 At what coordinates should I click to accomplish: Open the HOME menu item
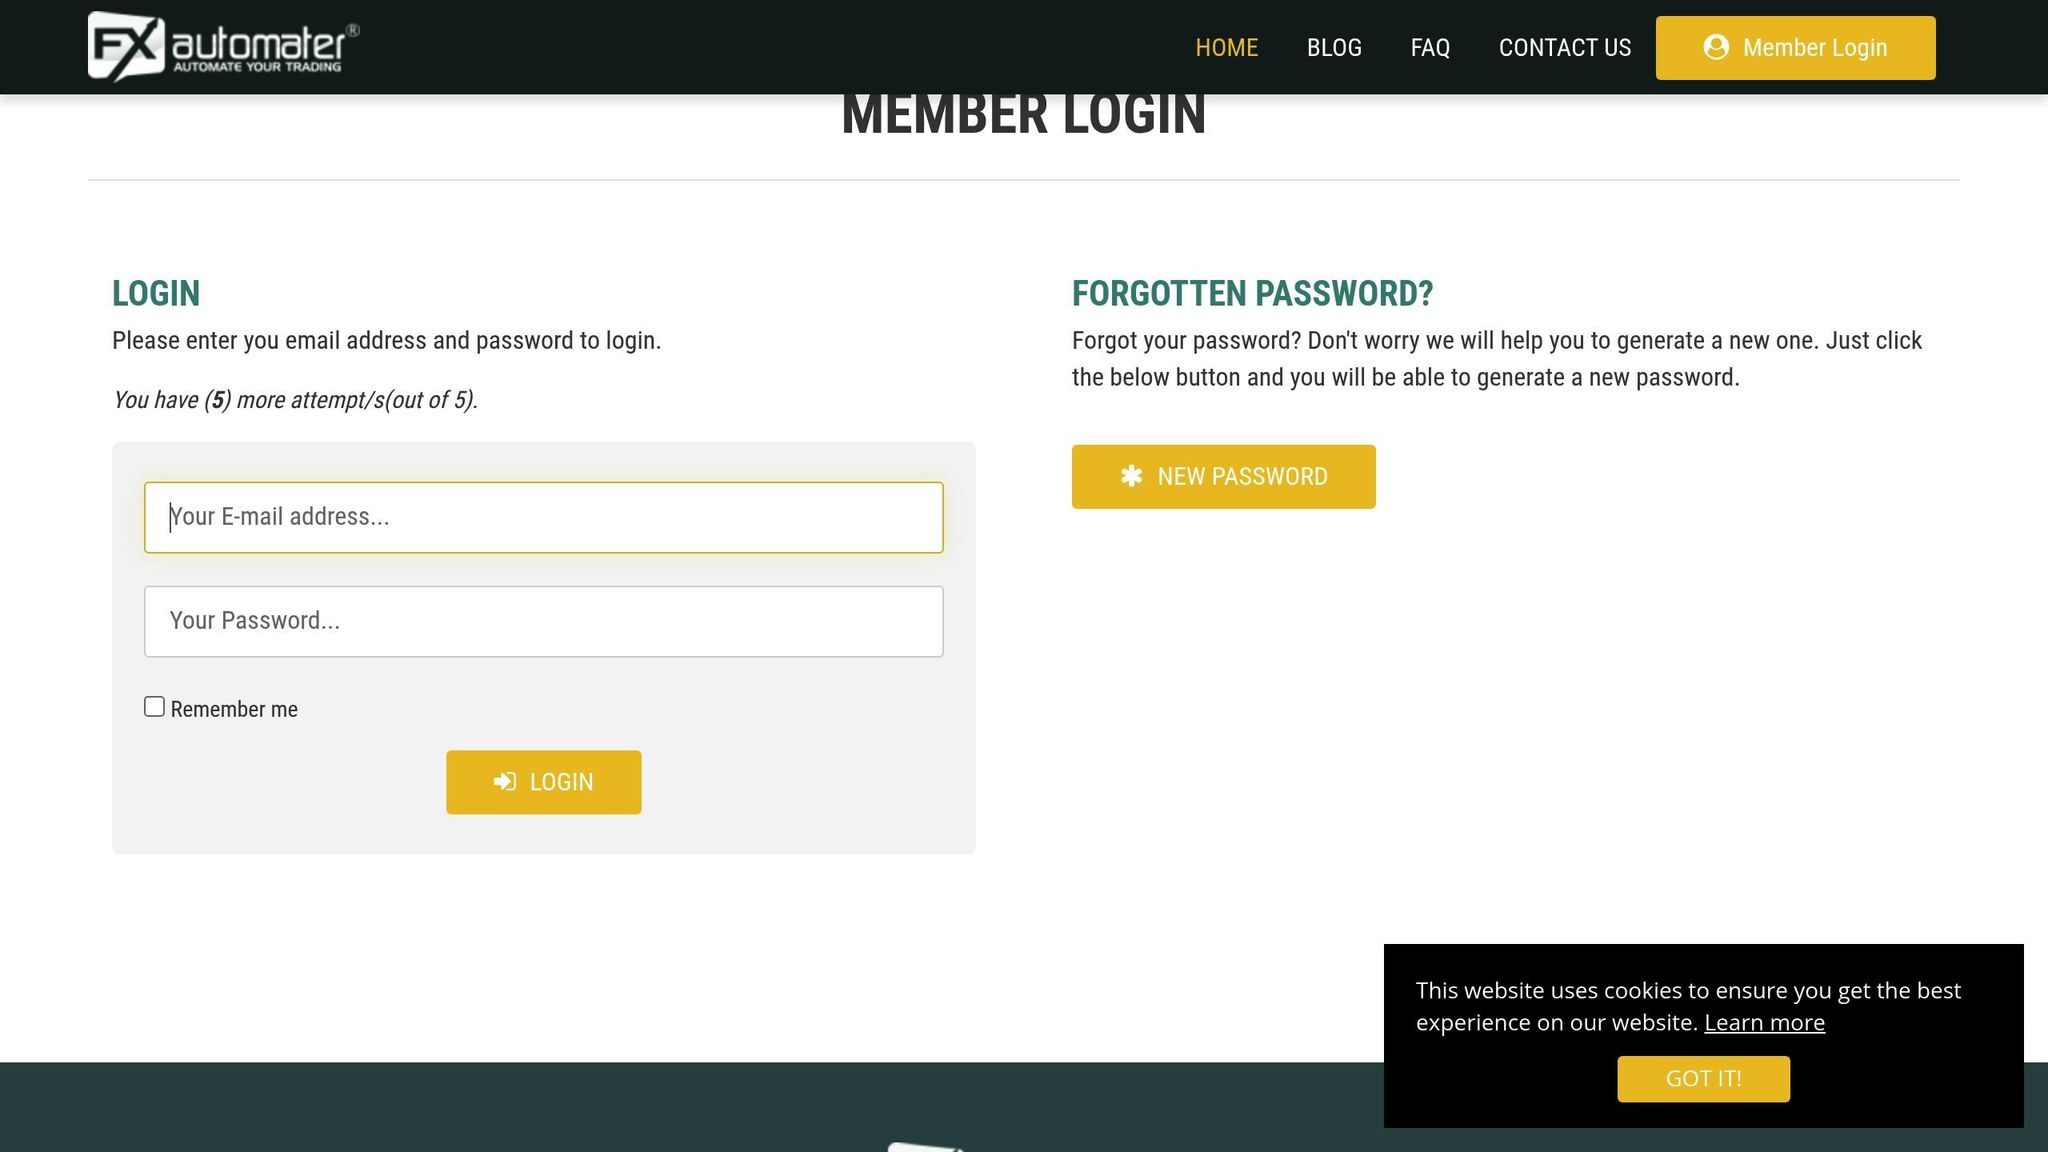click(x=1226, y=48)
